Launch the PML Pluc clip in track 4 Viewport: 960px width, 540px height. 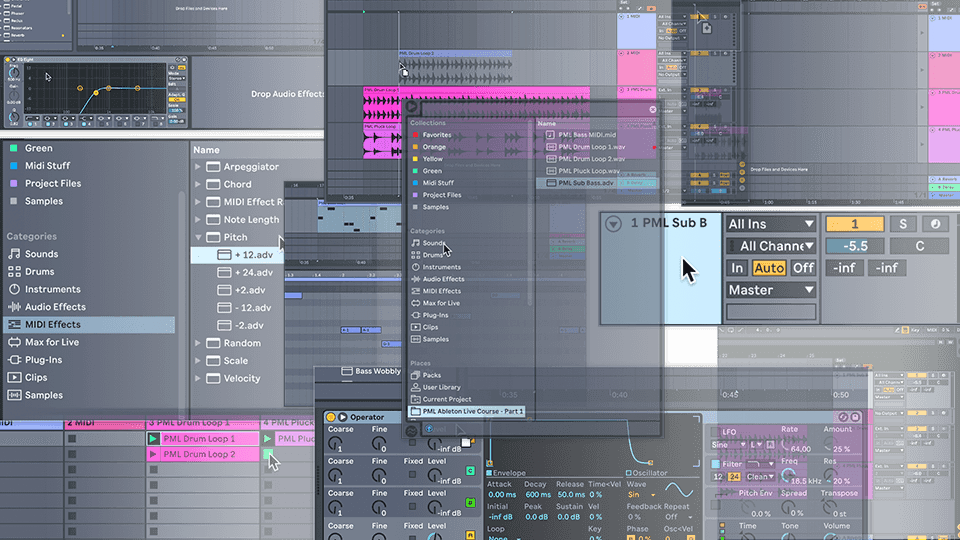coord(268,438)
